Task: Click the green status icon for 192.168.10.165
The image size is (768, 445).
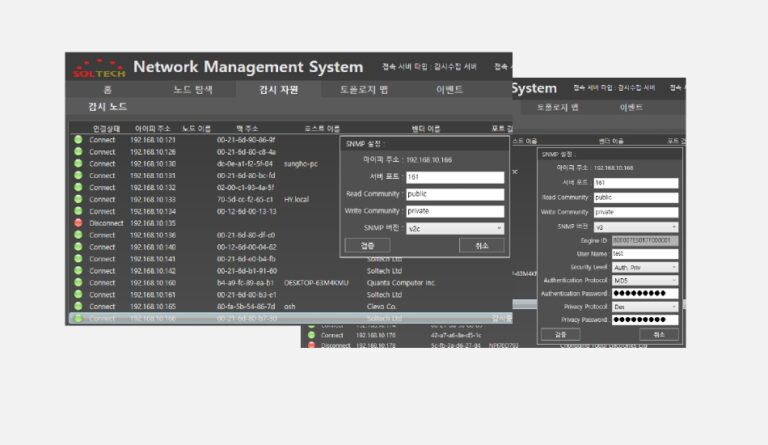Action: (78, 307)
